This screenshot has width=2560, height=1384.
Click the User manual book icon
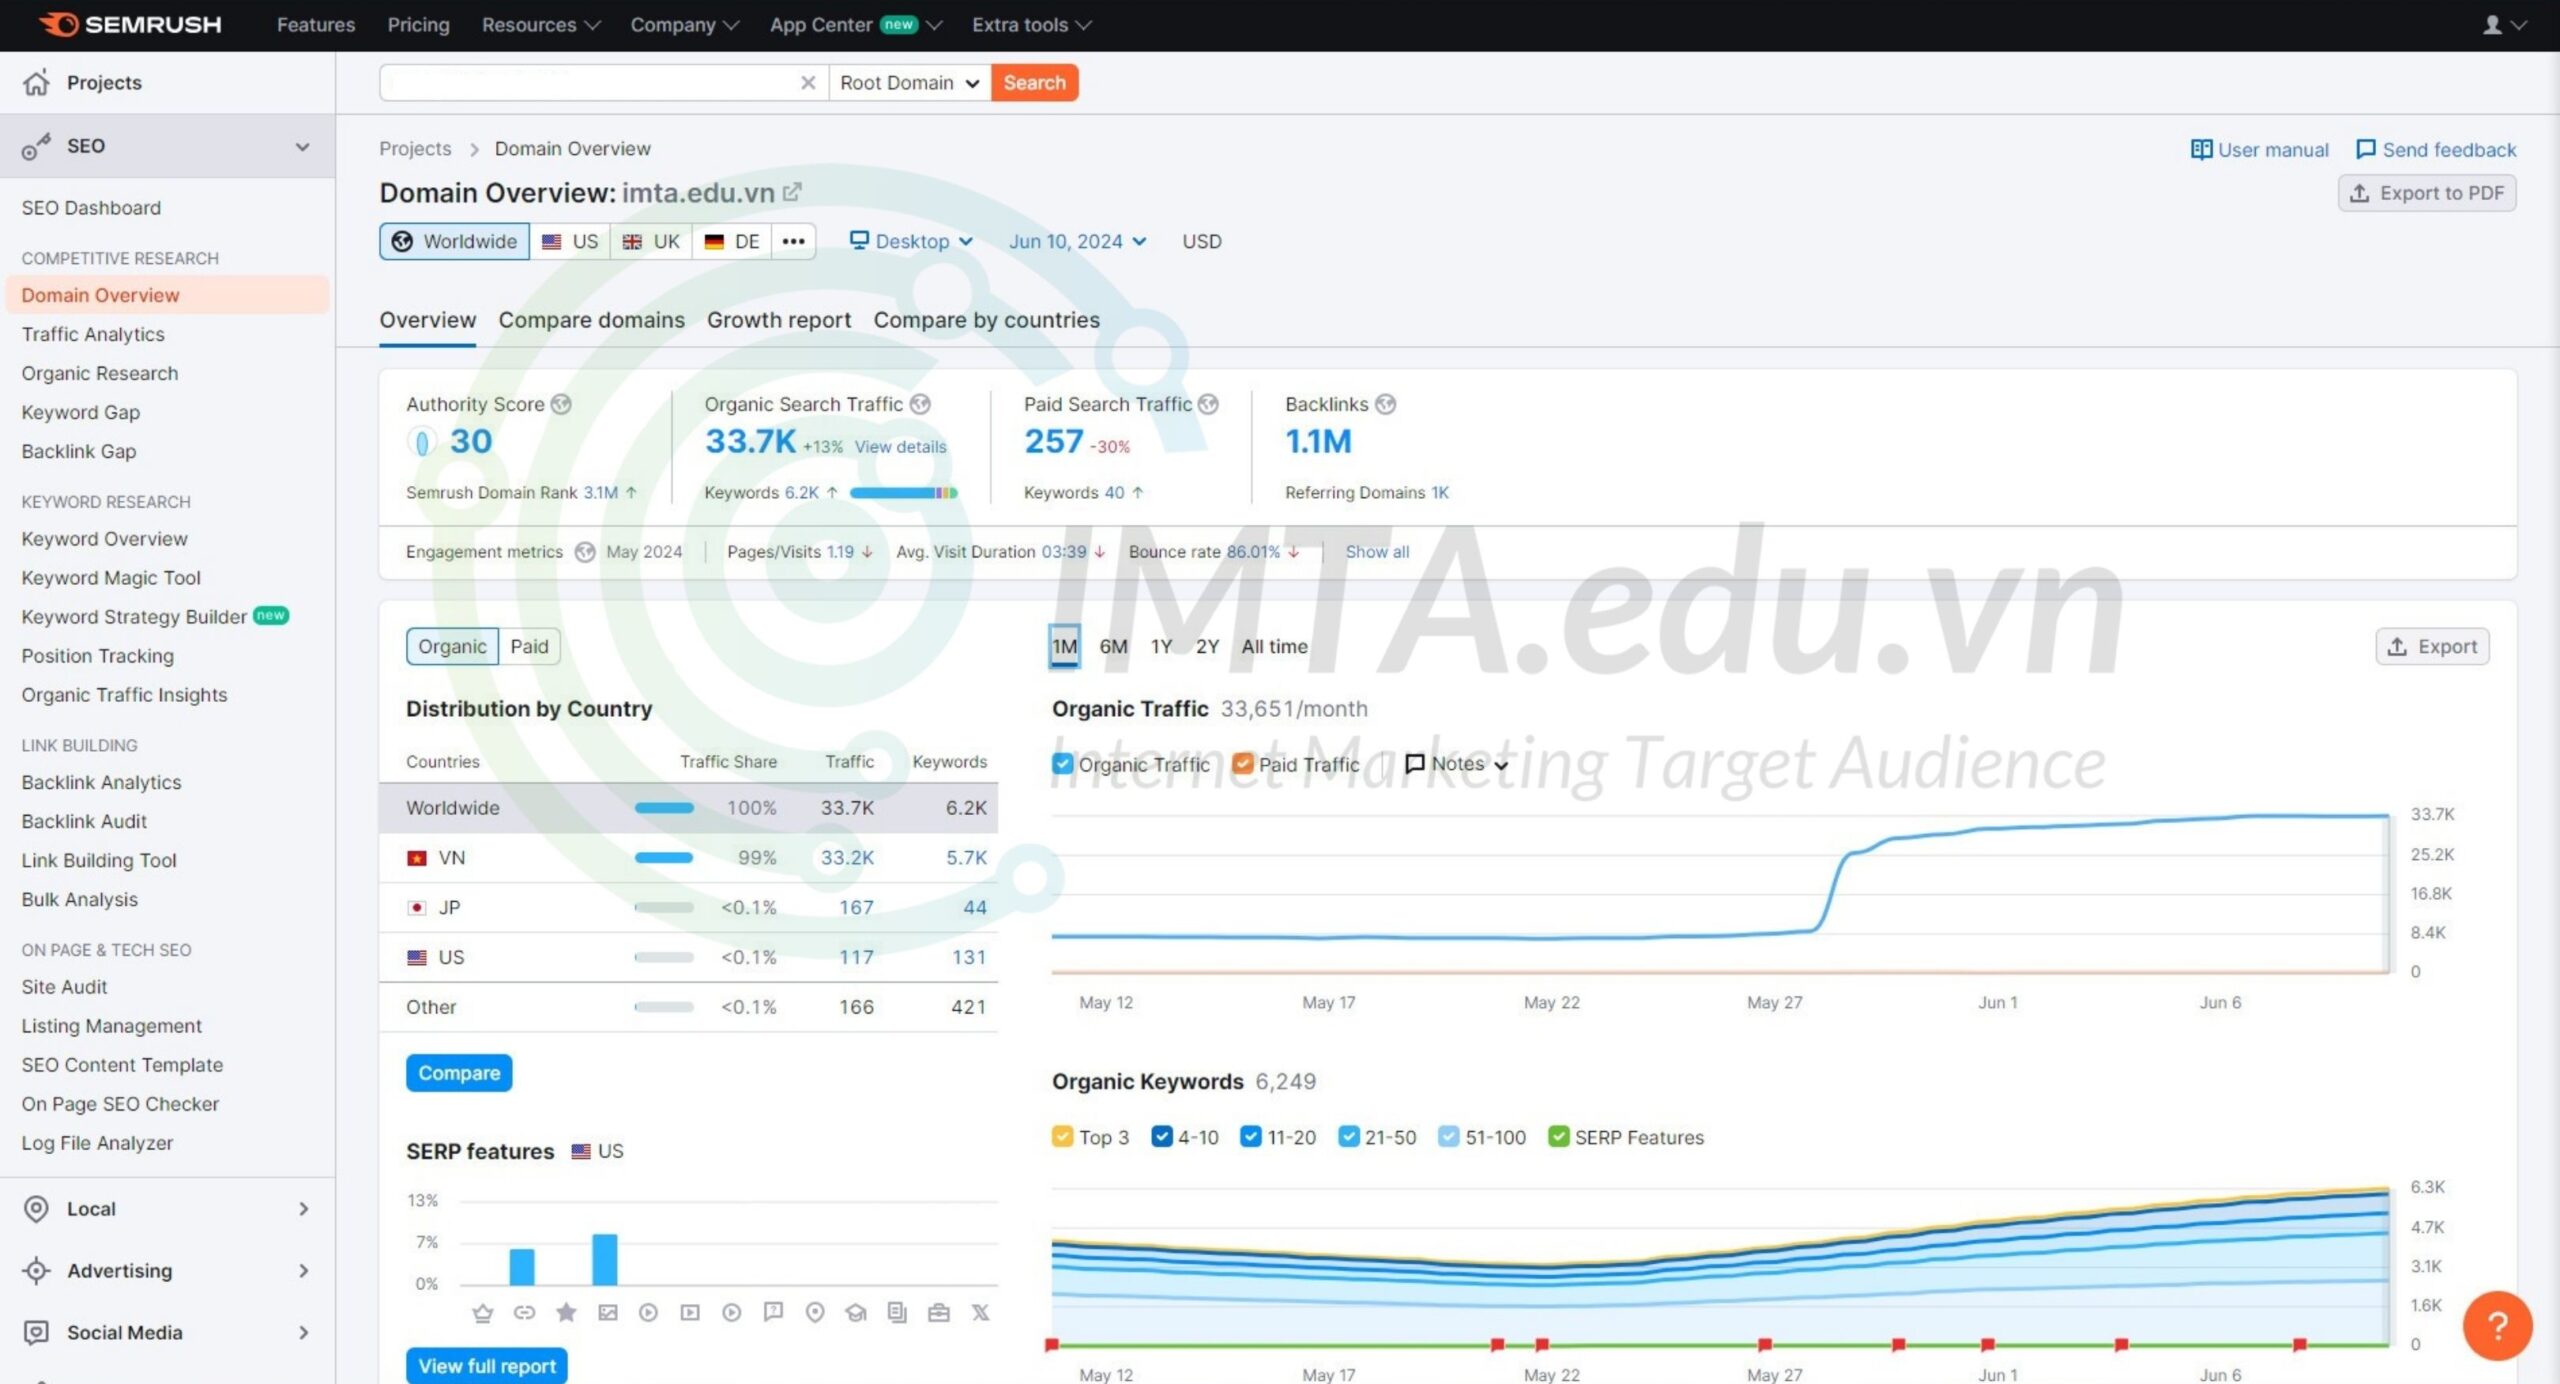(x=2200, y=149)
